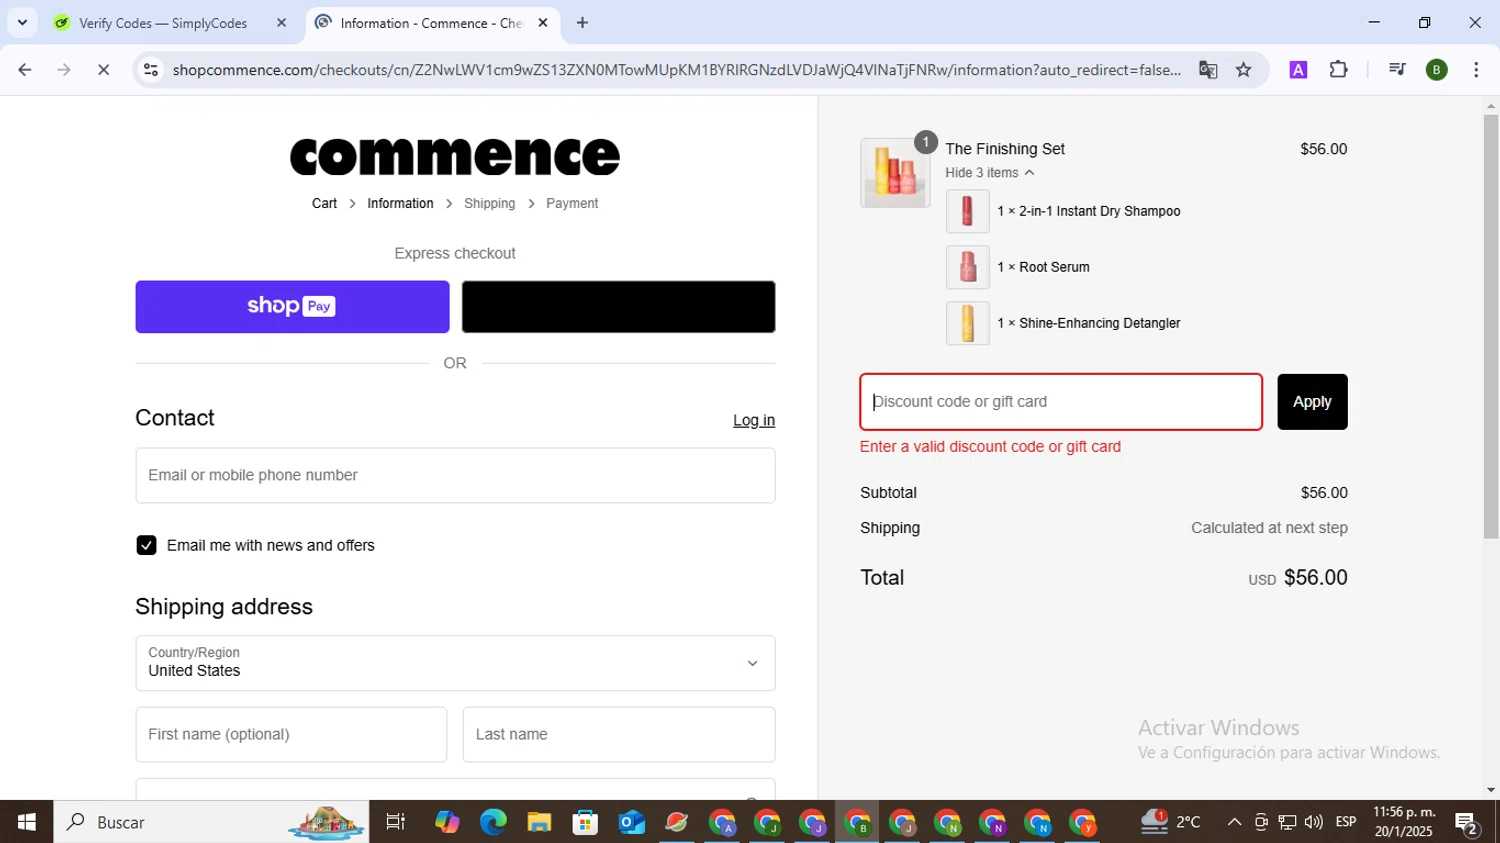Show hidden system tray icons
This screenshot has width=1500, height=843.
[x=1234, y=822]
